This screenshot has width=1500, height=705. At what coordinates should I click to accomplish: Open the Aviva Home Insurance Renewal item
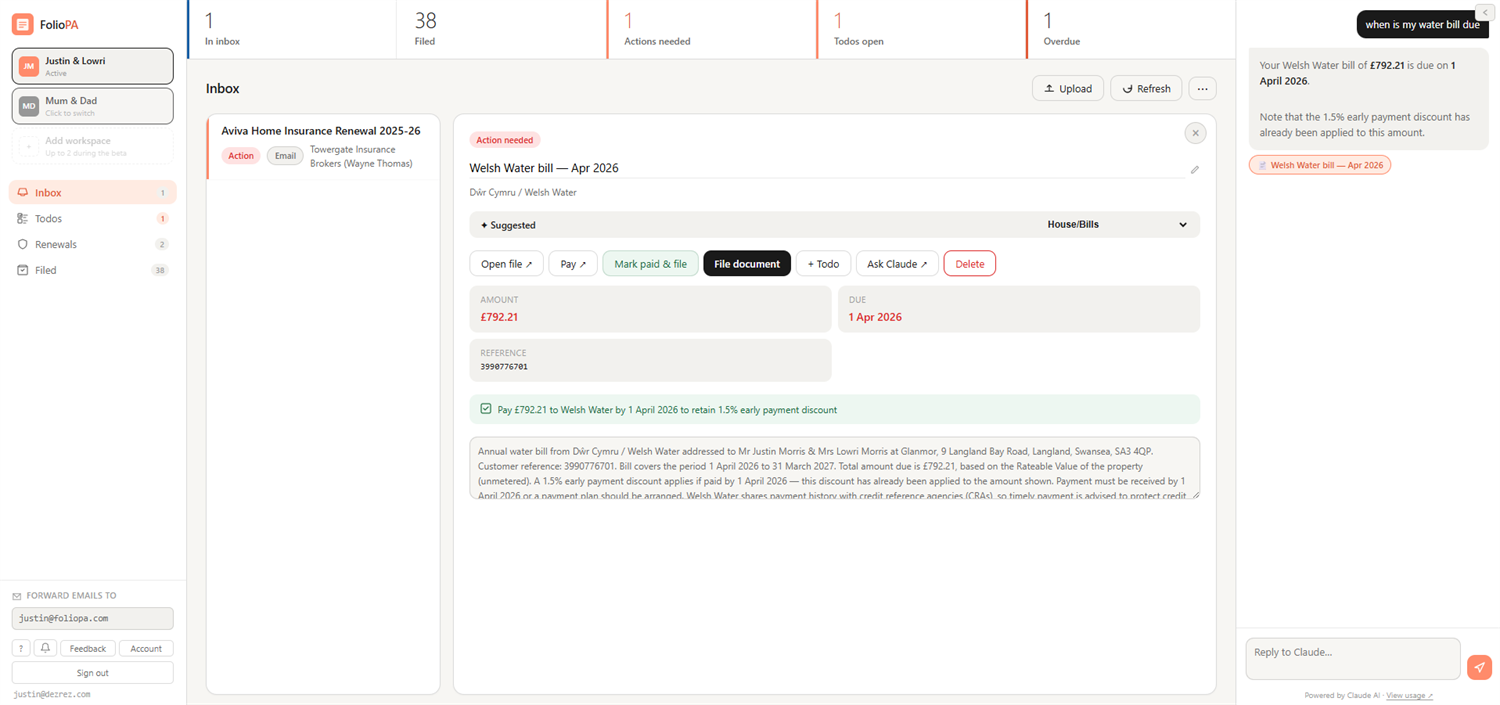pos(323,146)
